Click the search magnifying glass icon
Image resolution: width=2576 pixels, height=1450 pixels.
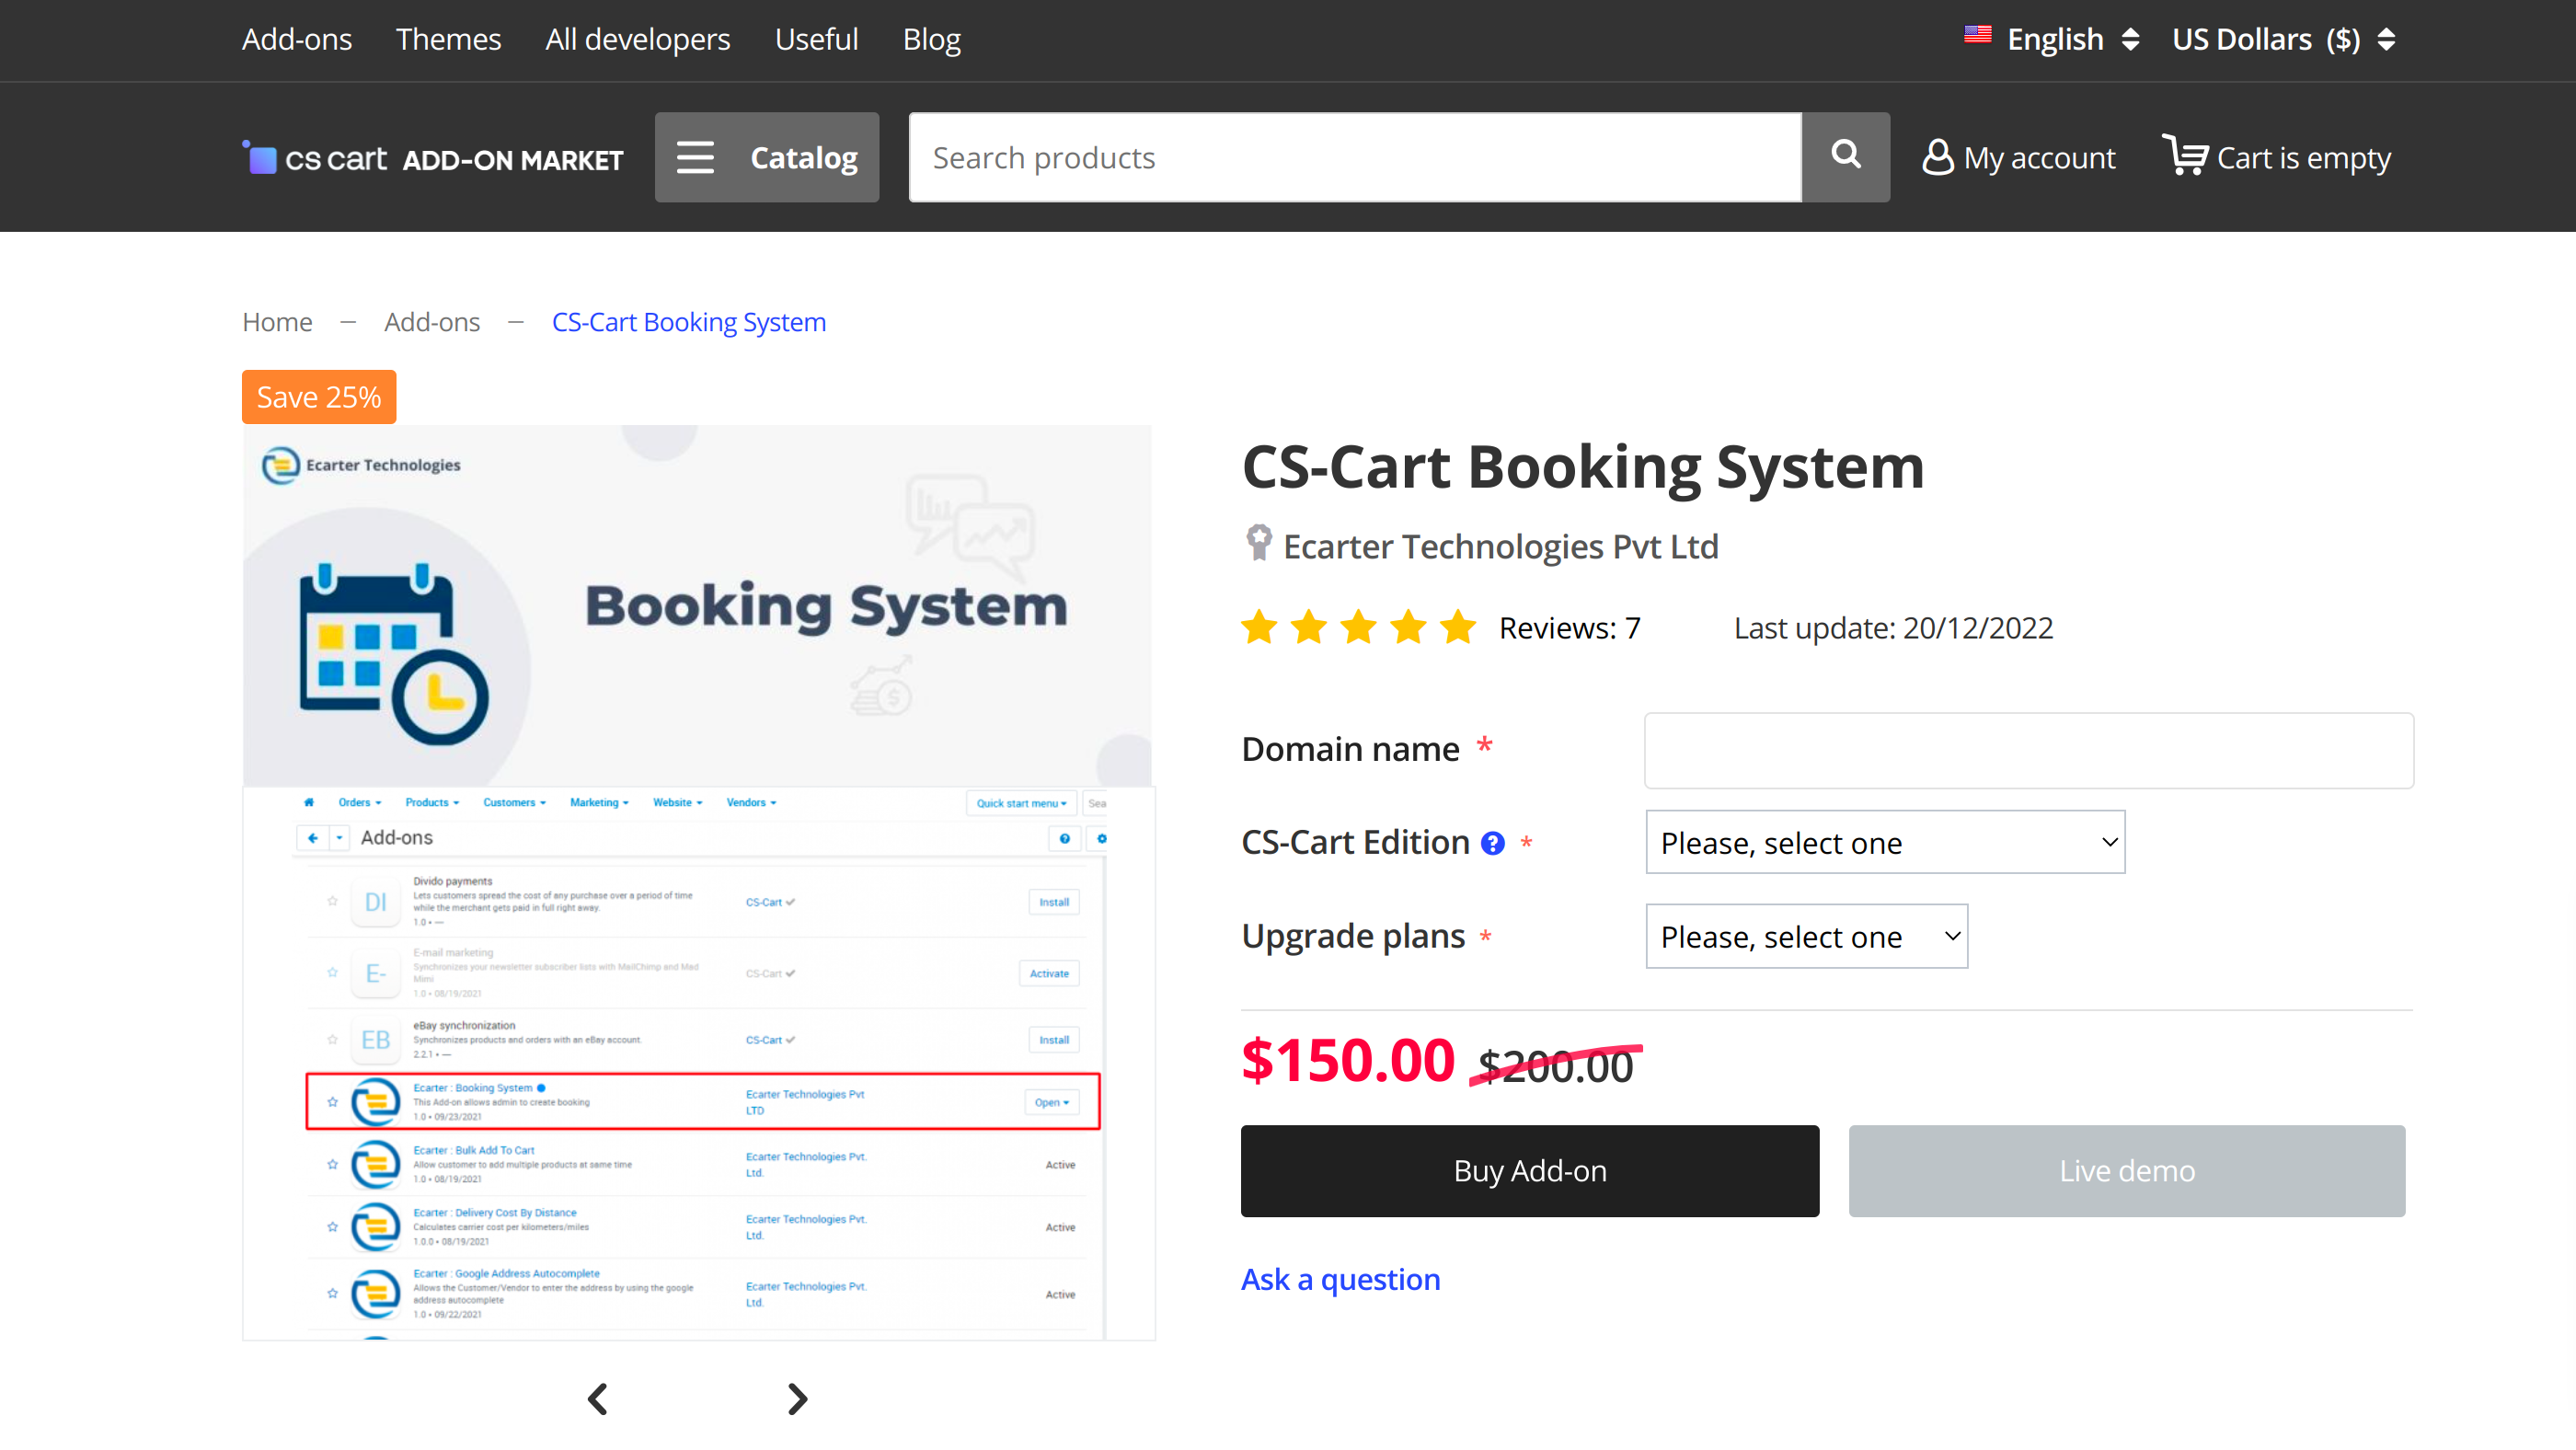1846,155
